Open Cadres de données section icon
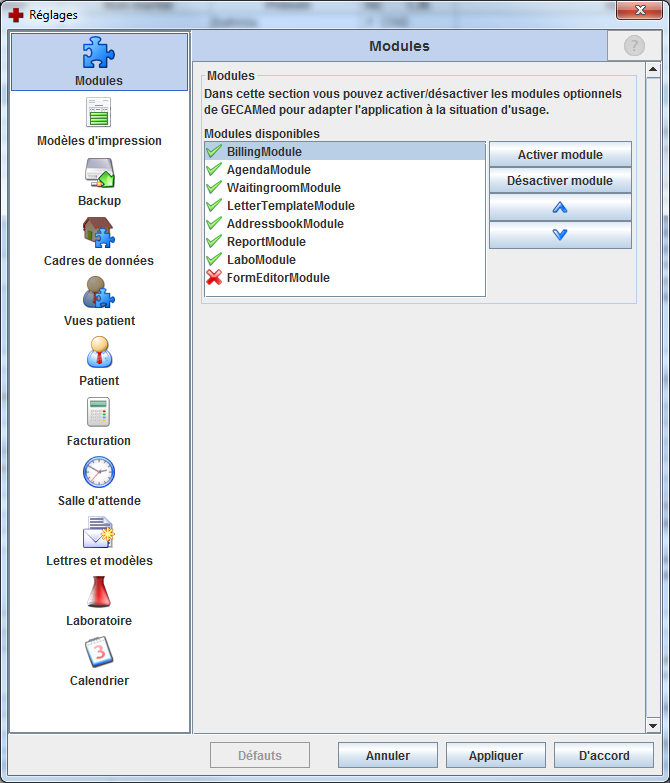Image resolution: width=670 pixels, height=783 pixels. [x=99, y=232]
